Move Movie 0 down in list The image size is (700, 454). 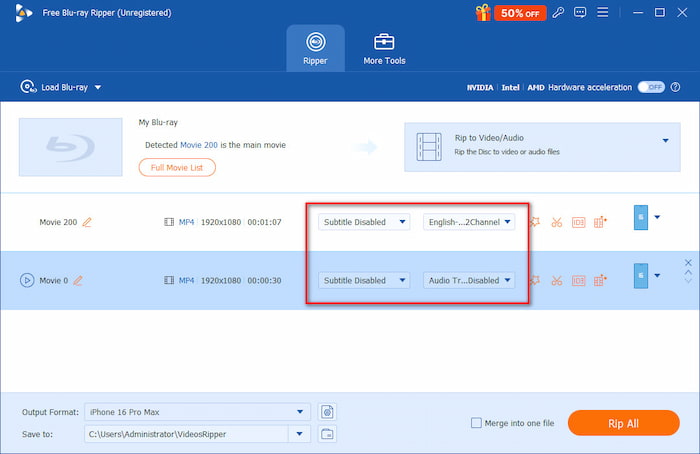click(x=688, y=281)
